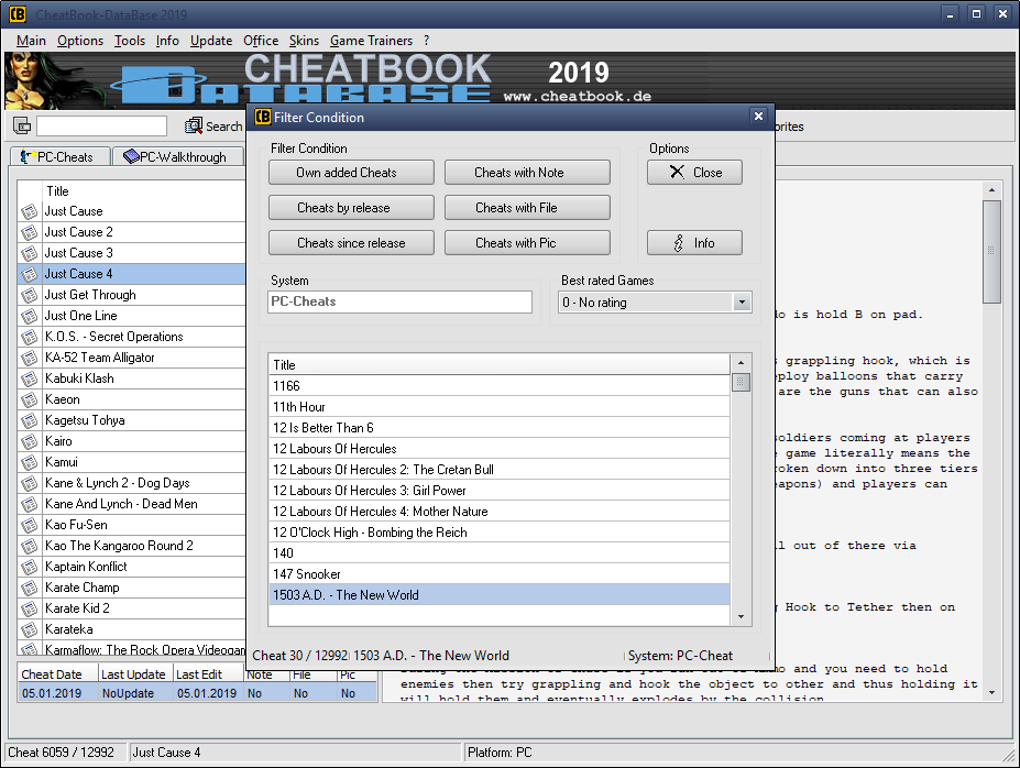The width and height of the screenshot is (1020, 768).
Task: Click the filter list scroll up arrow
Action: [x=740, y=363]
